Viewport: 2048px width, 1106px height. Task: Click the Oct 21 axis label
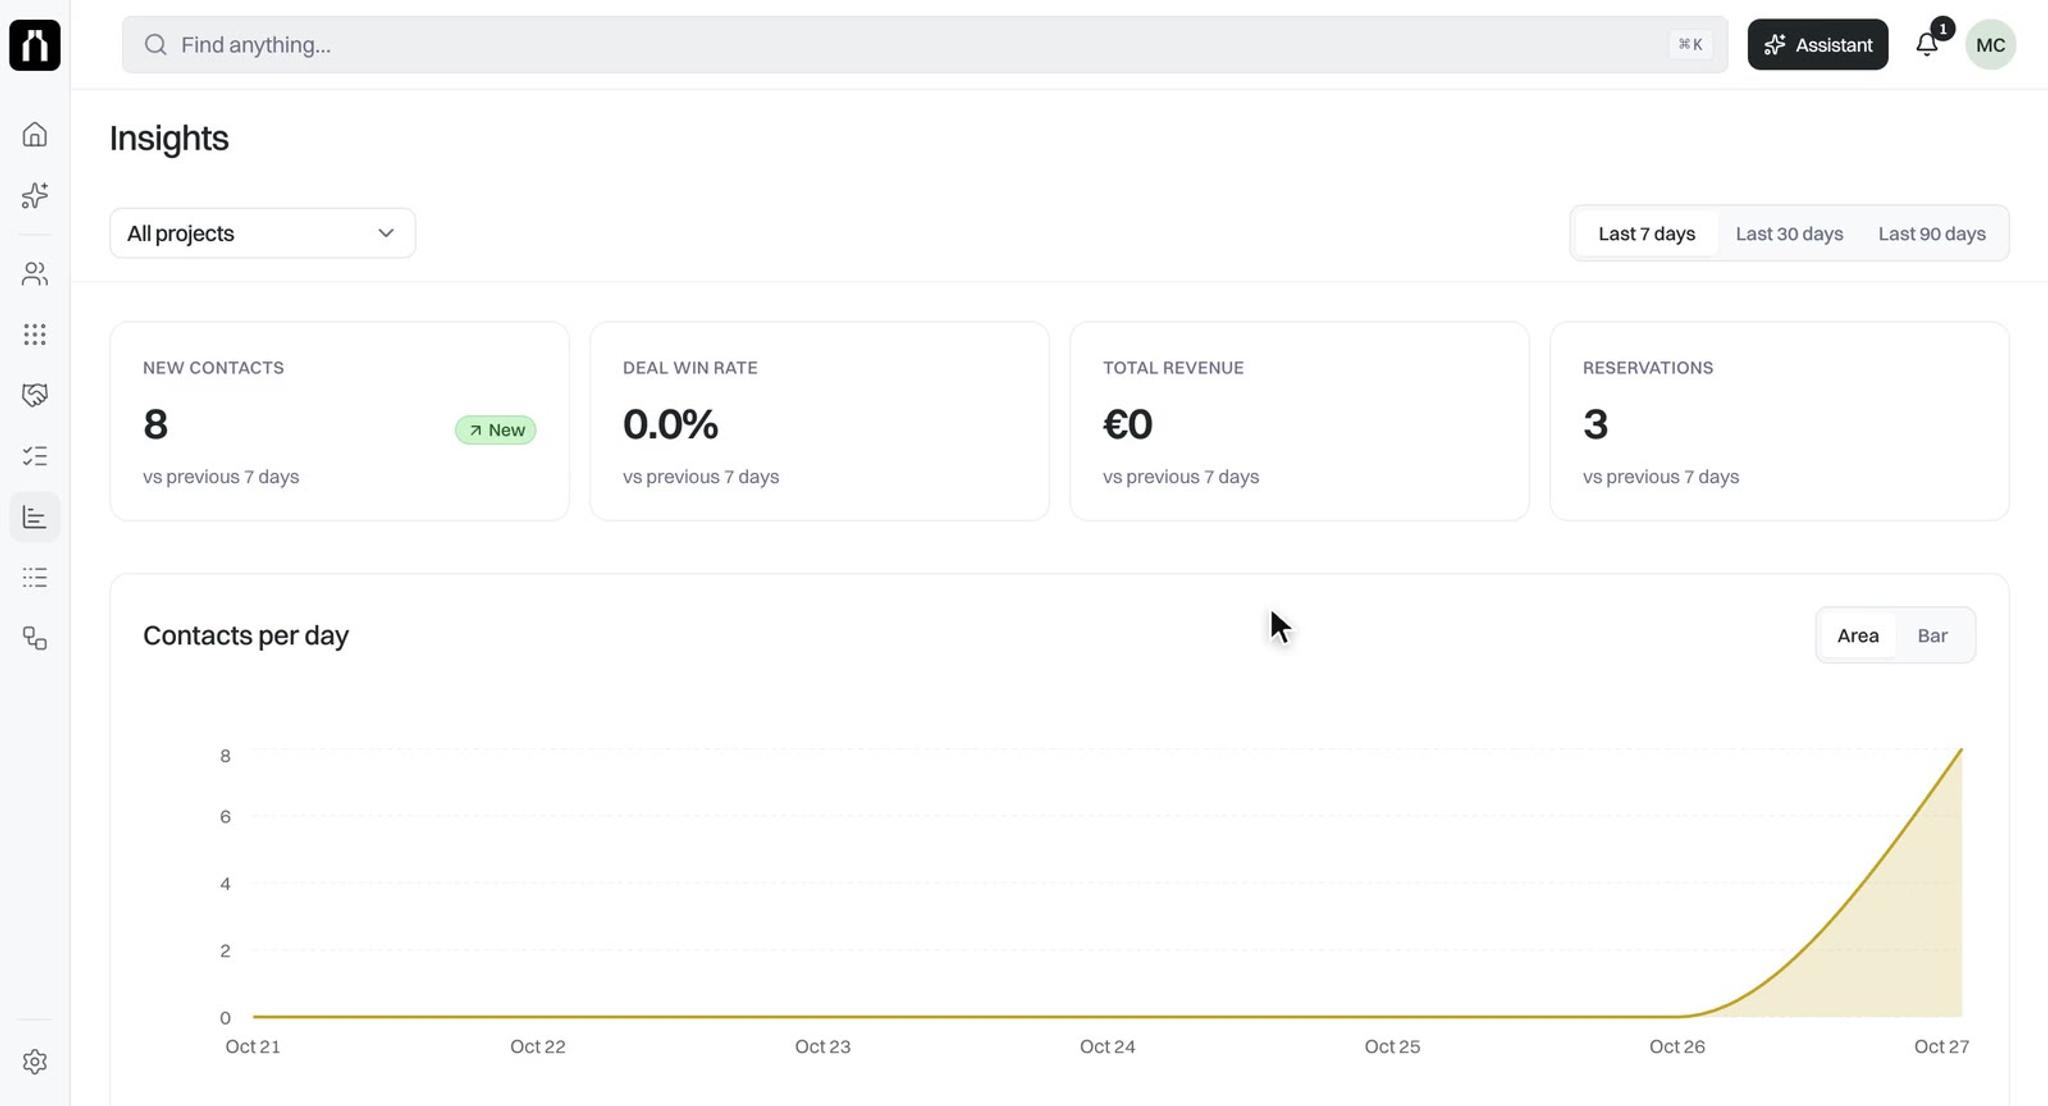[253, 1047]
